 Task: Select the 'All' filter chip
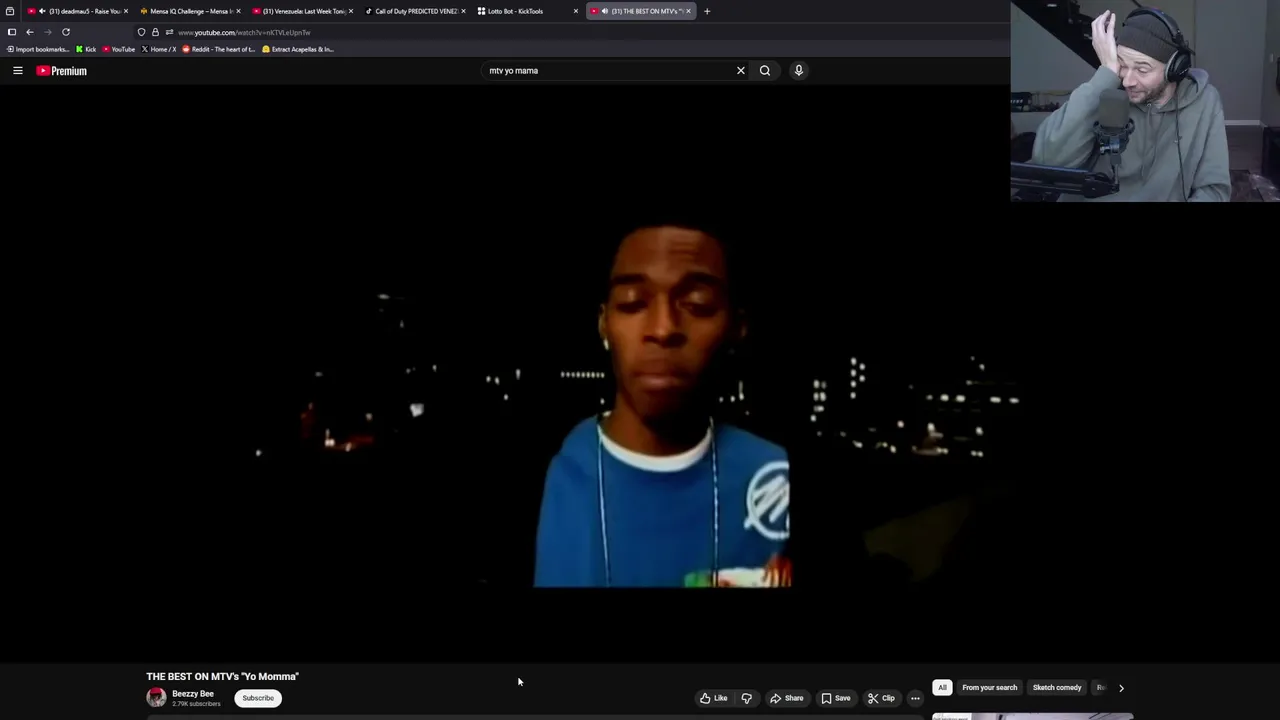(942, 688)
